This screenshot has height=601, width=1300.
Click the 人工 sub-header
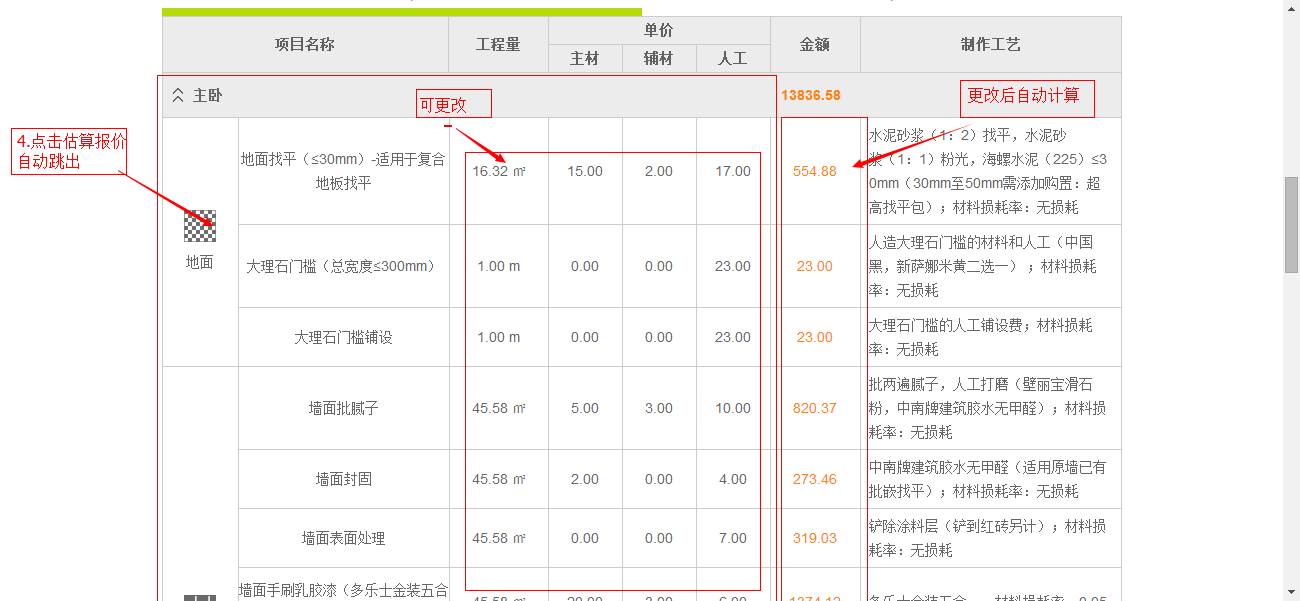point(733,59)
